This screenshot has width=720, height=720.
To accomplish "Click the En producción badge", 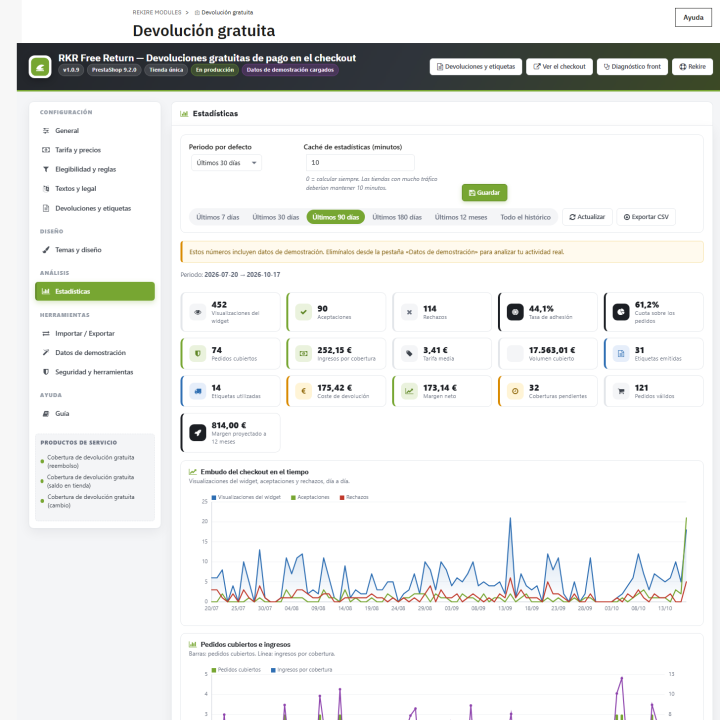I will point(214,70).
